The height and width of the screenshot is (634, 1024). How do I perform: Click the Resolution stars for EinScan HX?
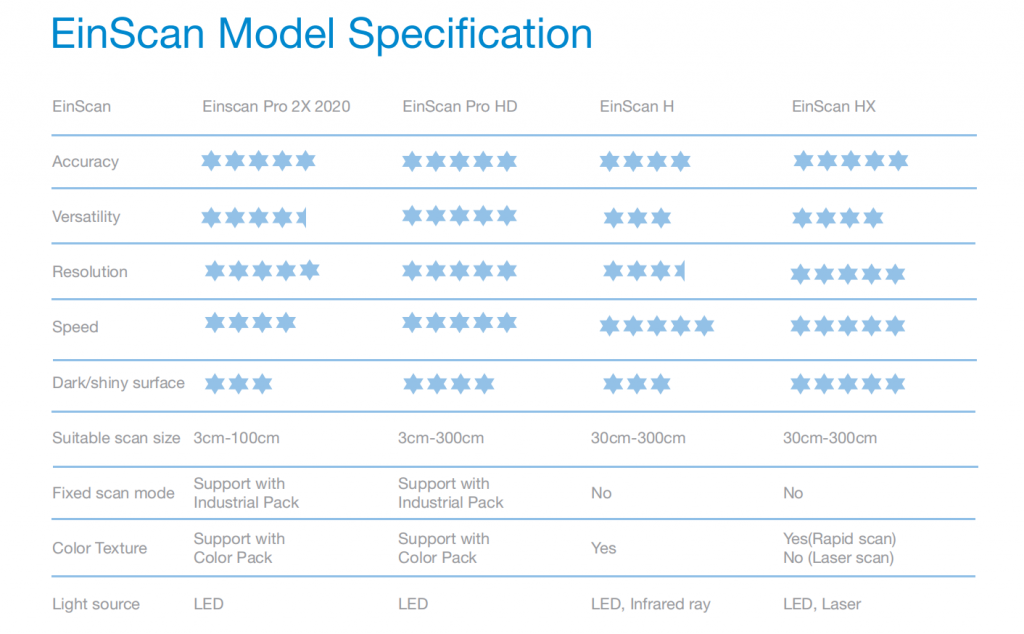pos(848,273)
